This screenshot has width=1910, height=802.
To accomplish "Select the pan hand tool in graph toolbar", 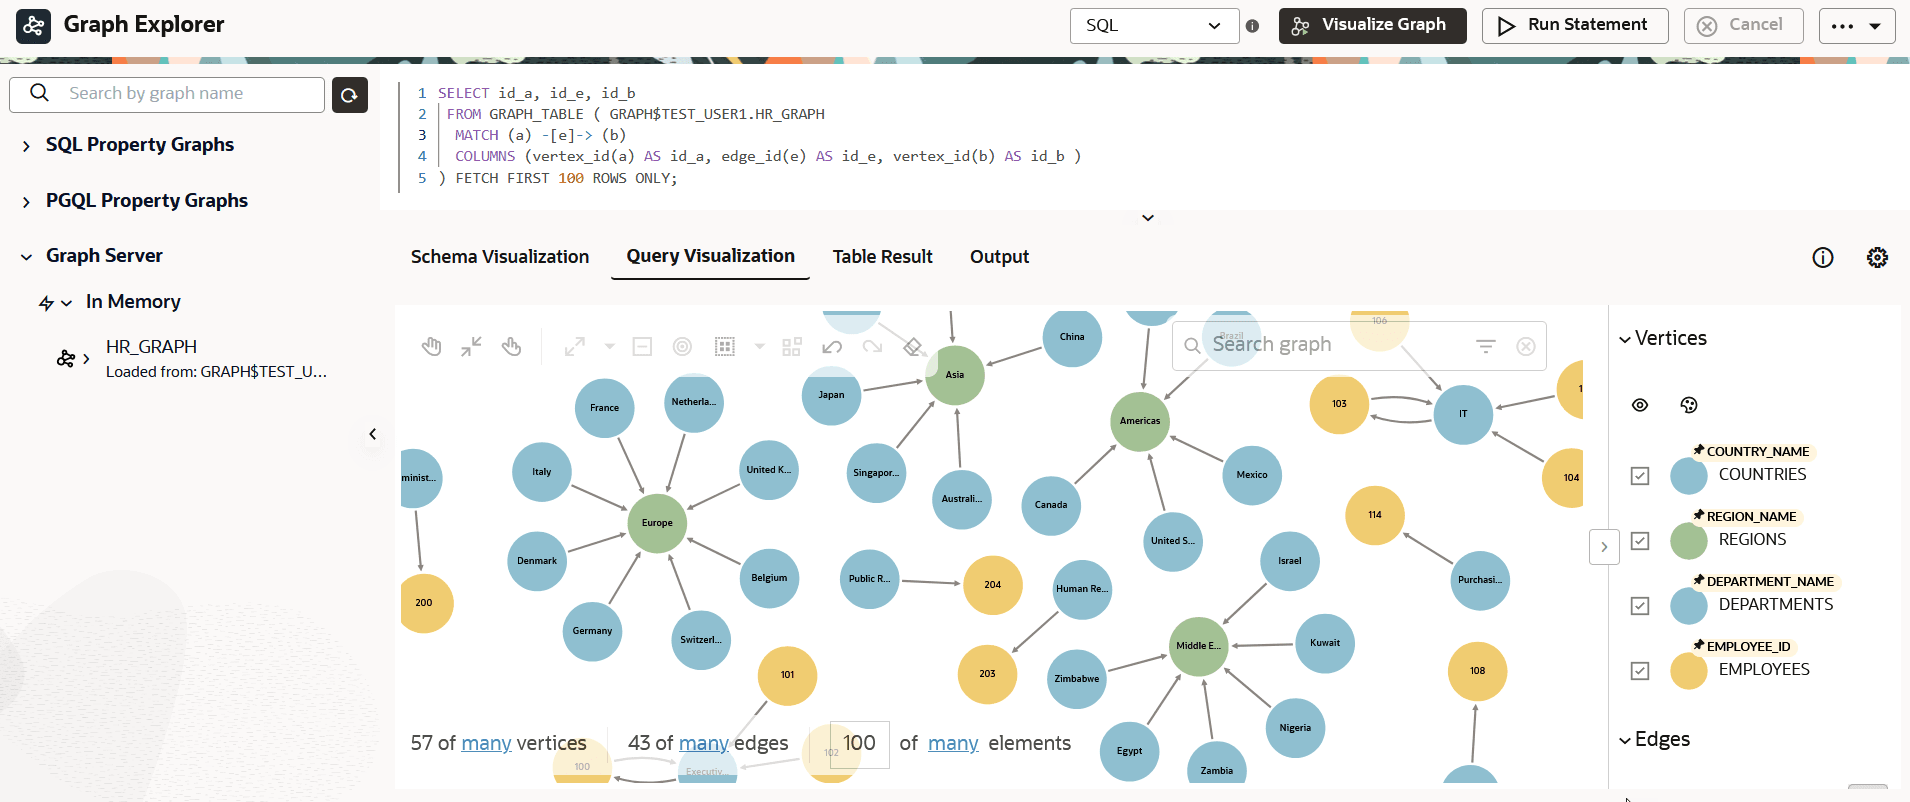I will click(432, 347).
